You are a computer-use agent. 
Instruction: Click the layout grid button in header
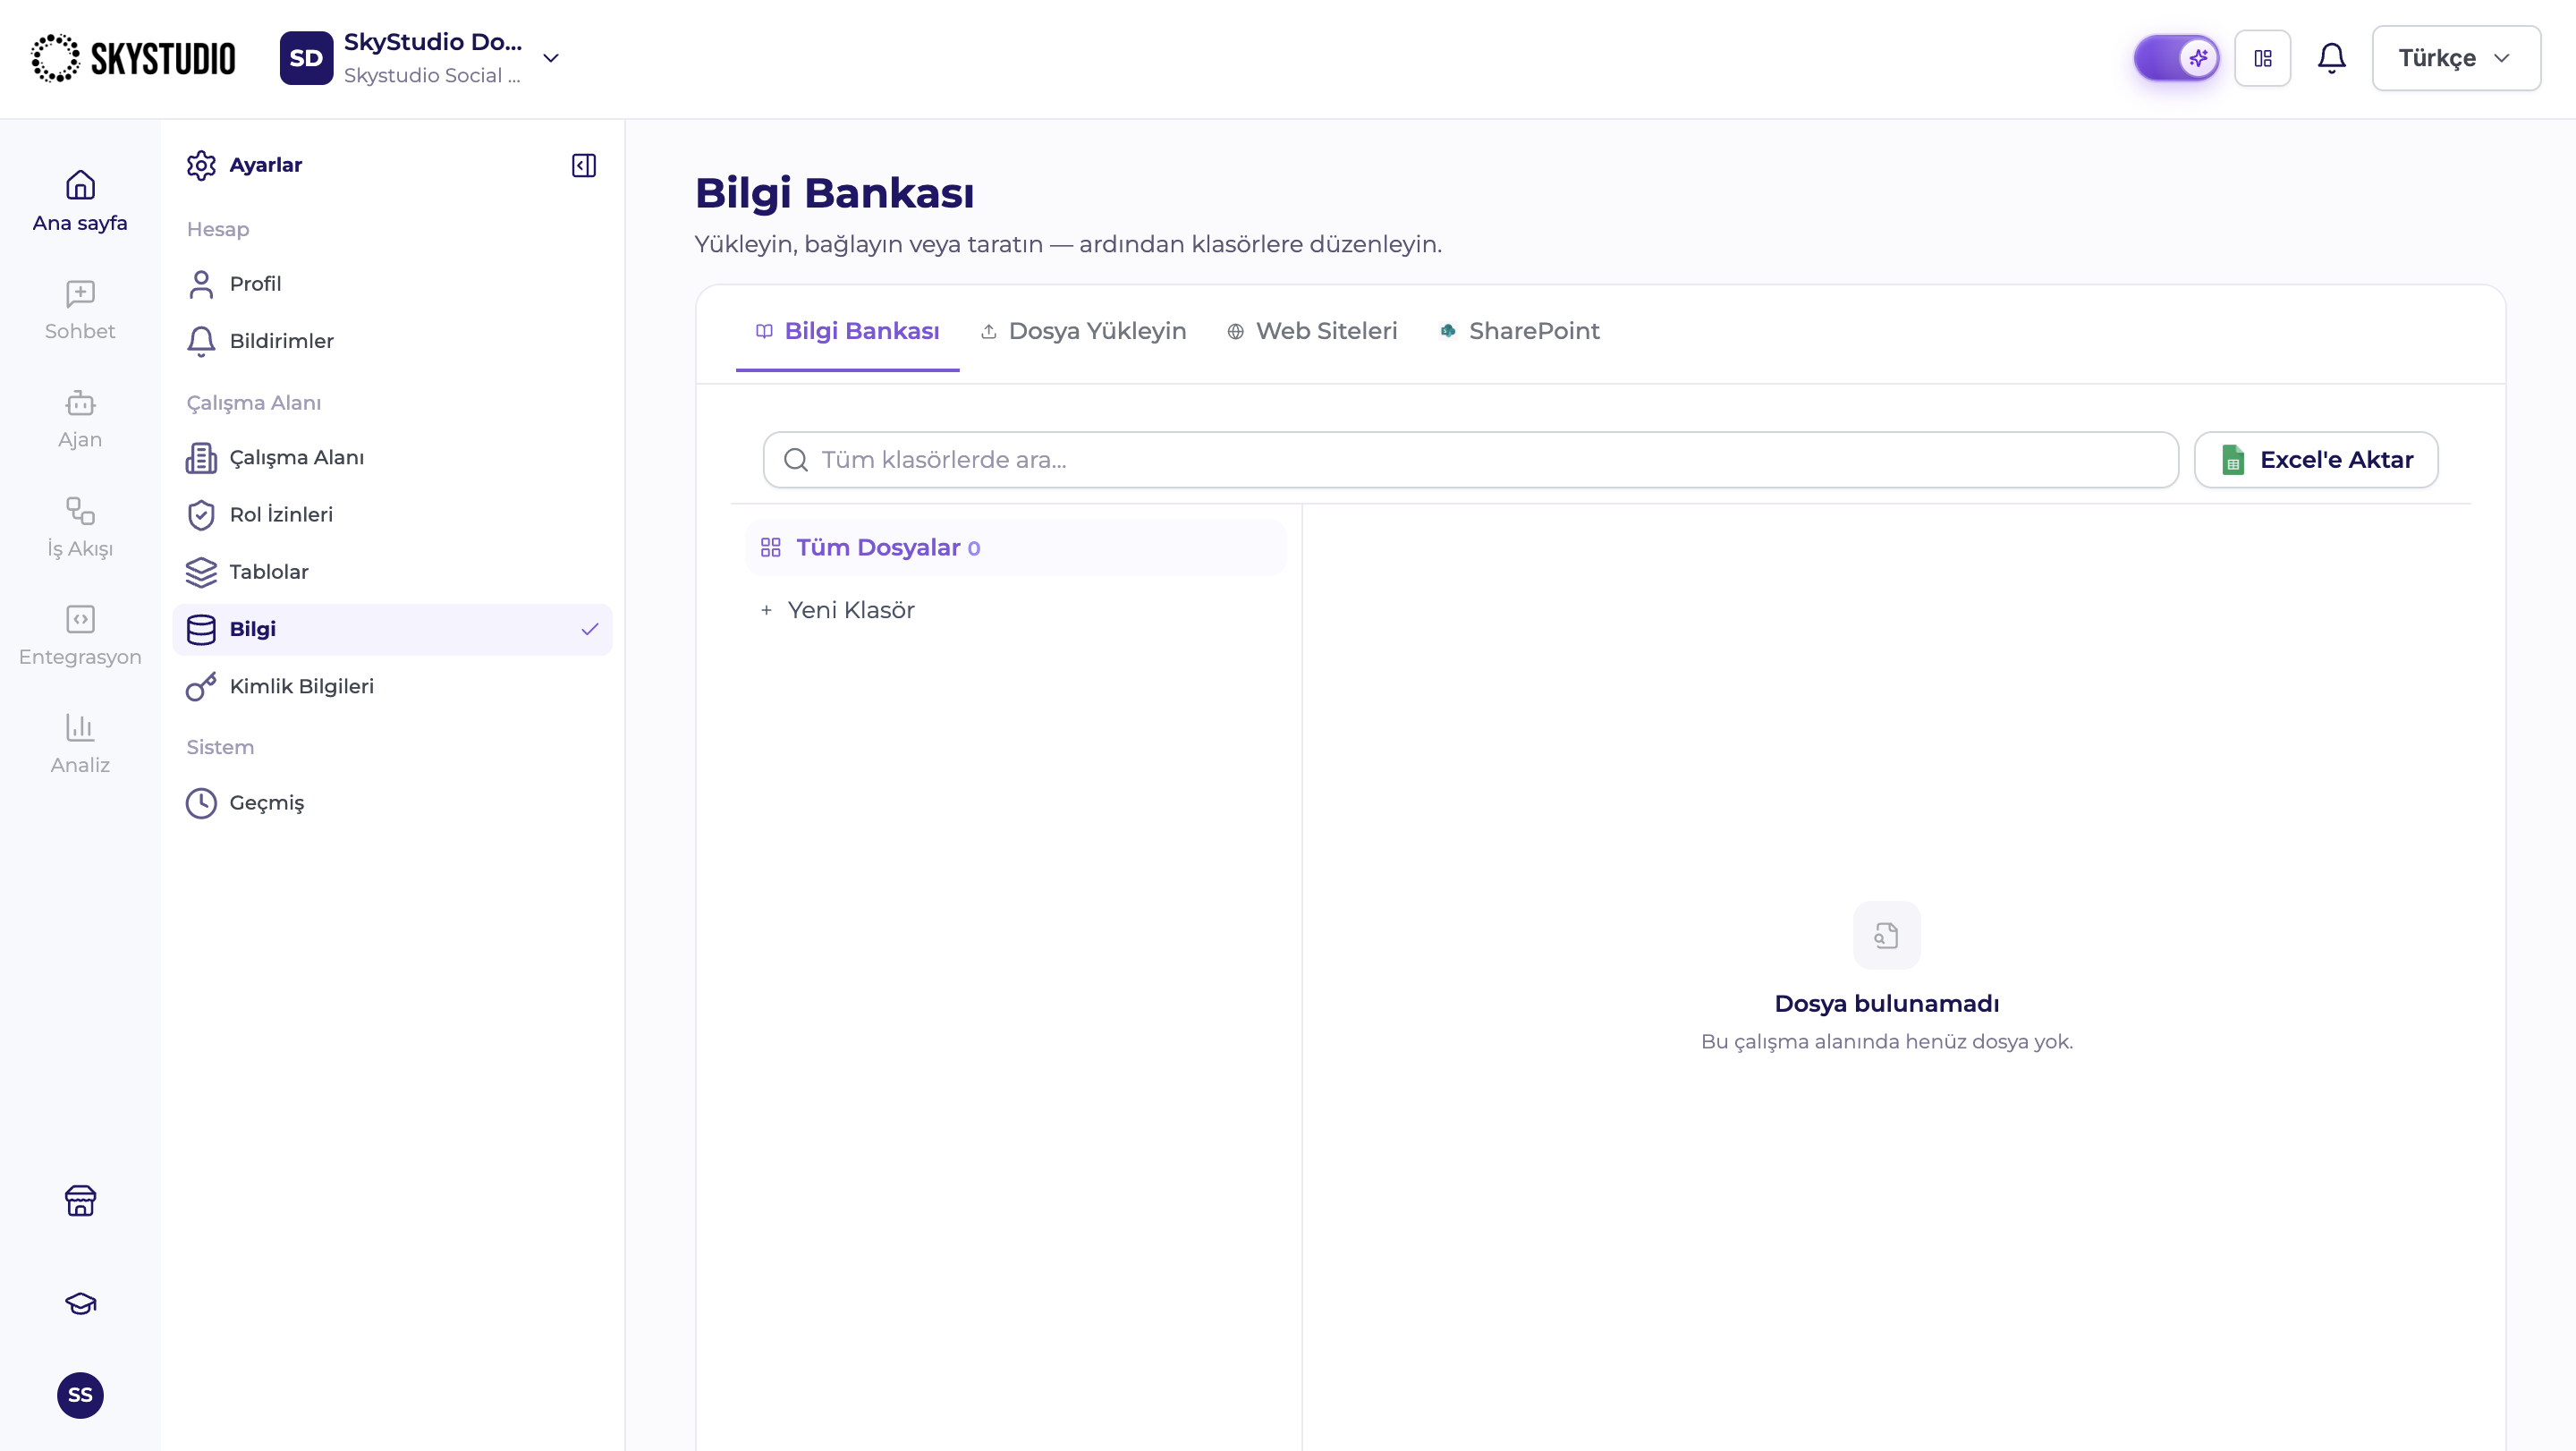[x=2263, y=58]
